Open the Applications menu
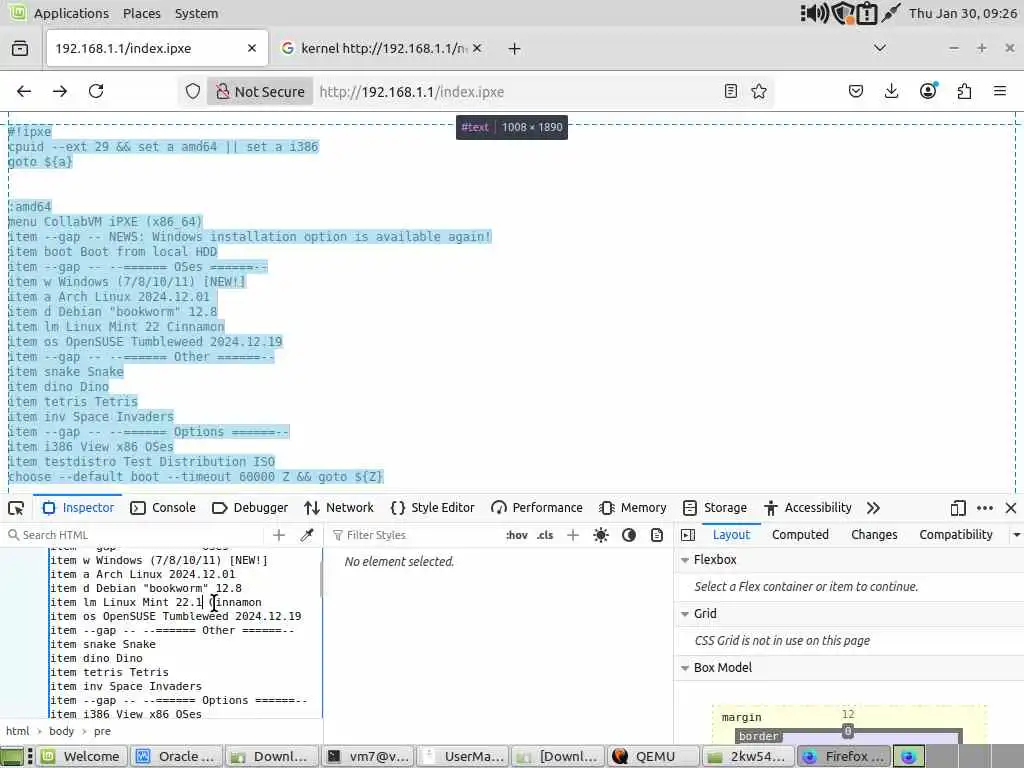The image size is (1024, 768). click(x=71, y=13)
